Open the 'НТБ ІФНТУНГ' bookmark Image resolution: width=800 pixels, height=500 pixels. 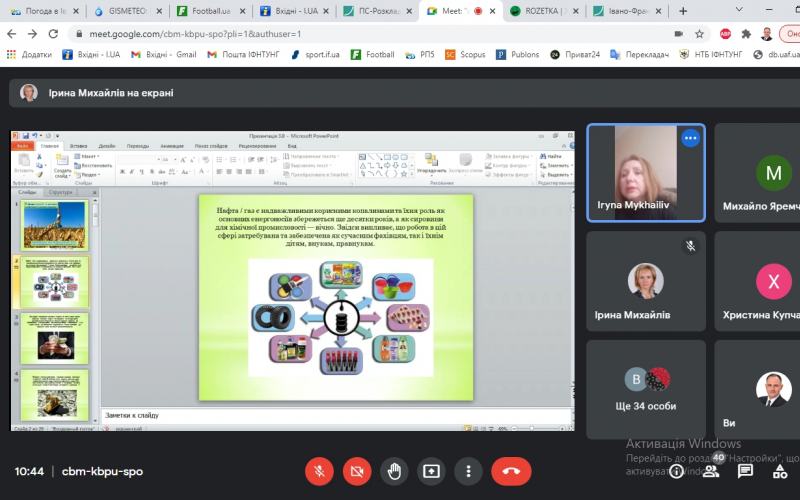tap(710, 54)
